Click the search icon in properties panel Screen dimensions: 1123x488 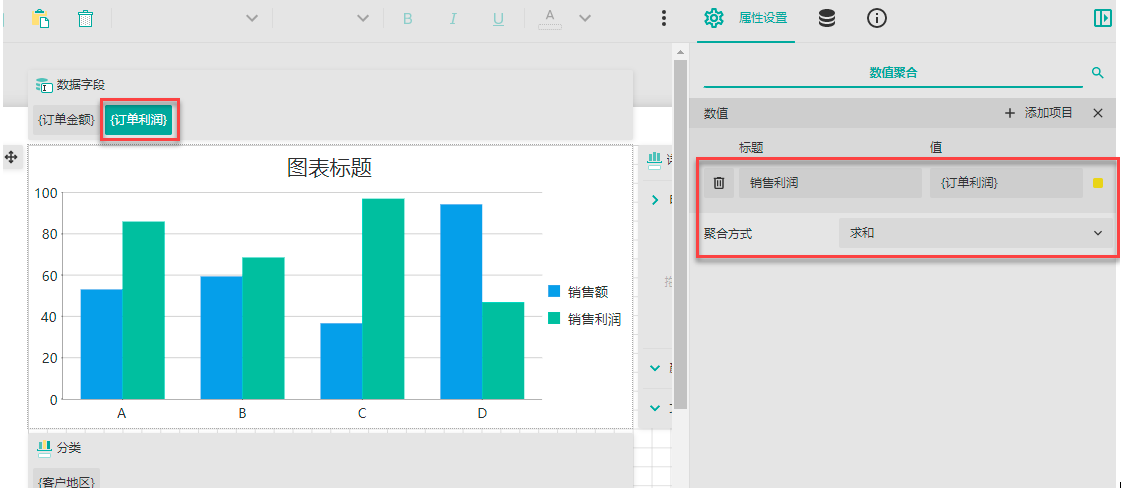[x=1097, y=73]
